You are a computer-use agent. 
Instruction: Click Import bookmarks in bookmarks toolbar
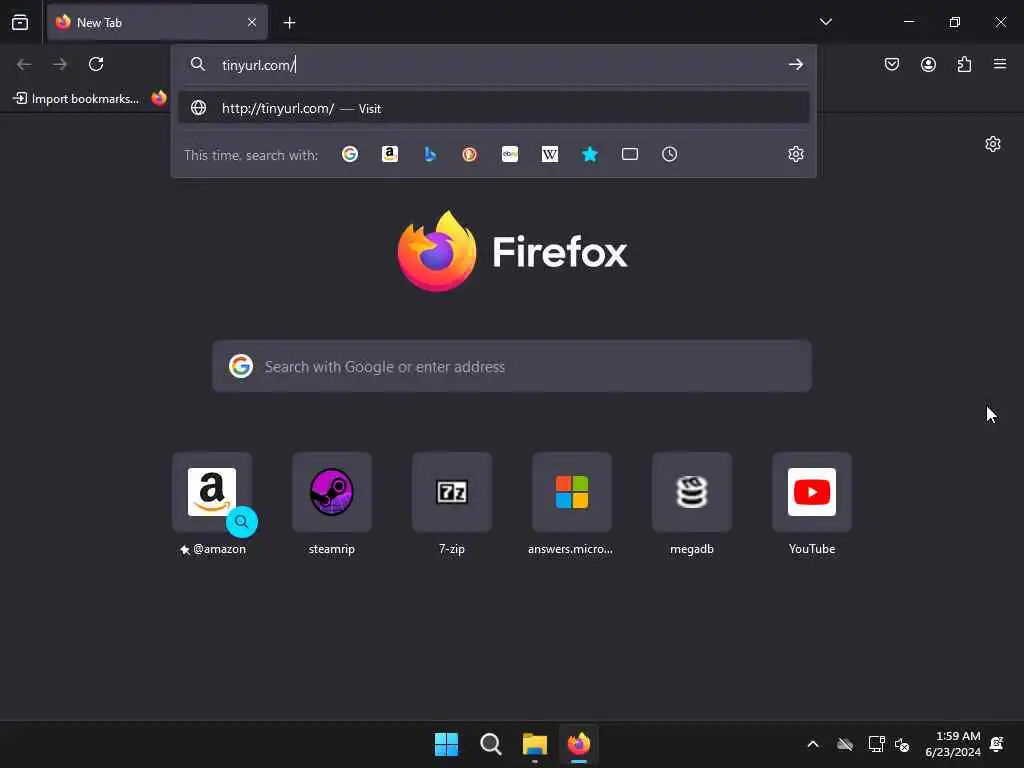pyautogui.click(x=76, y=99)
